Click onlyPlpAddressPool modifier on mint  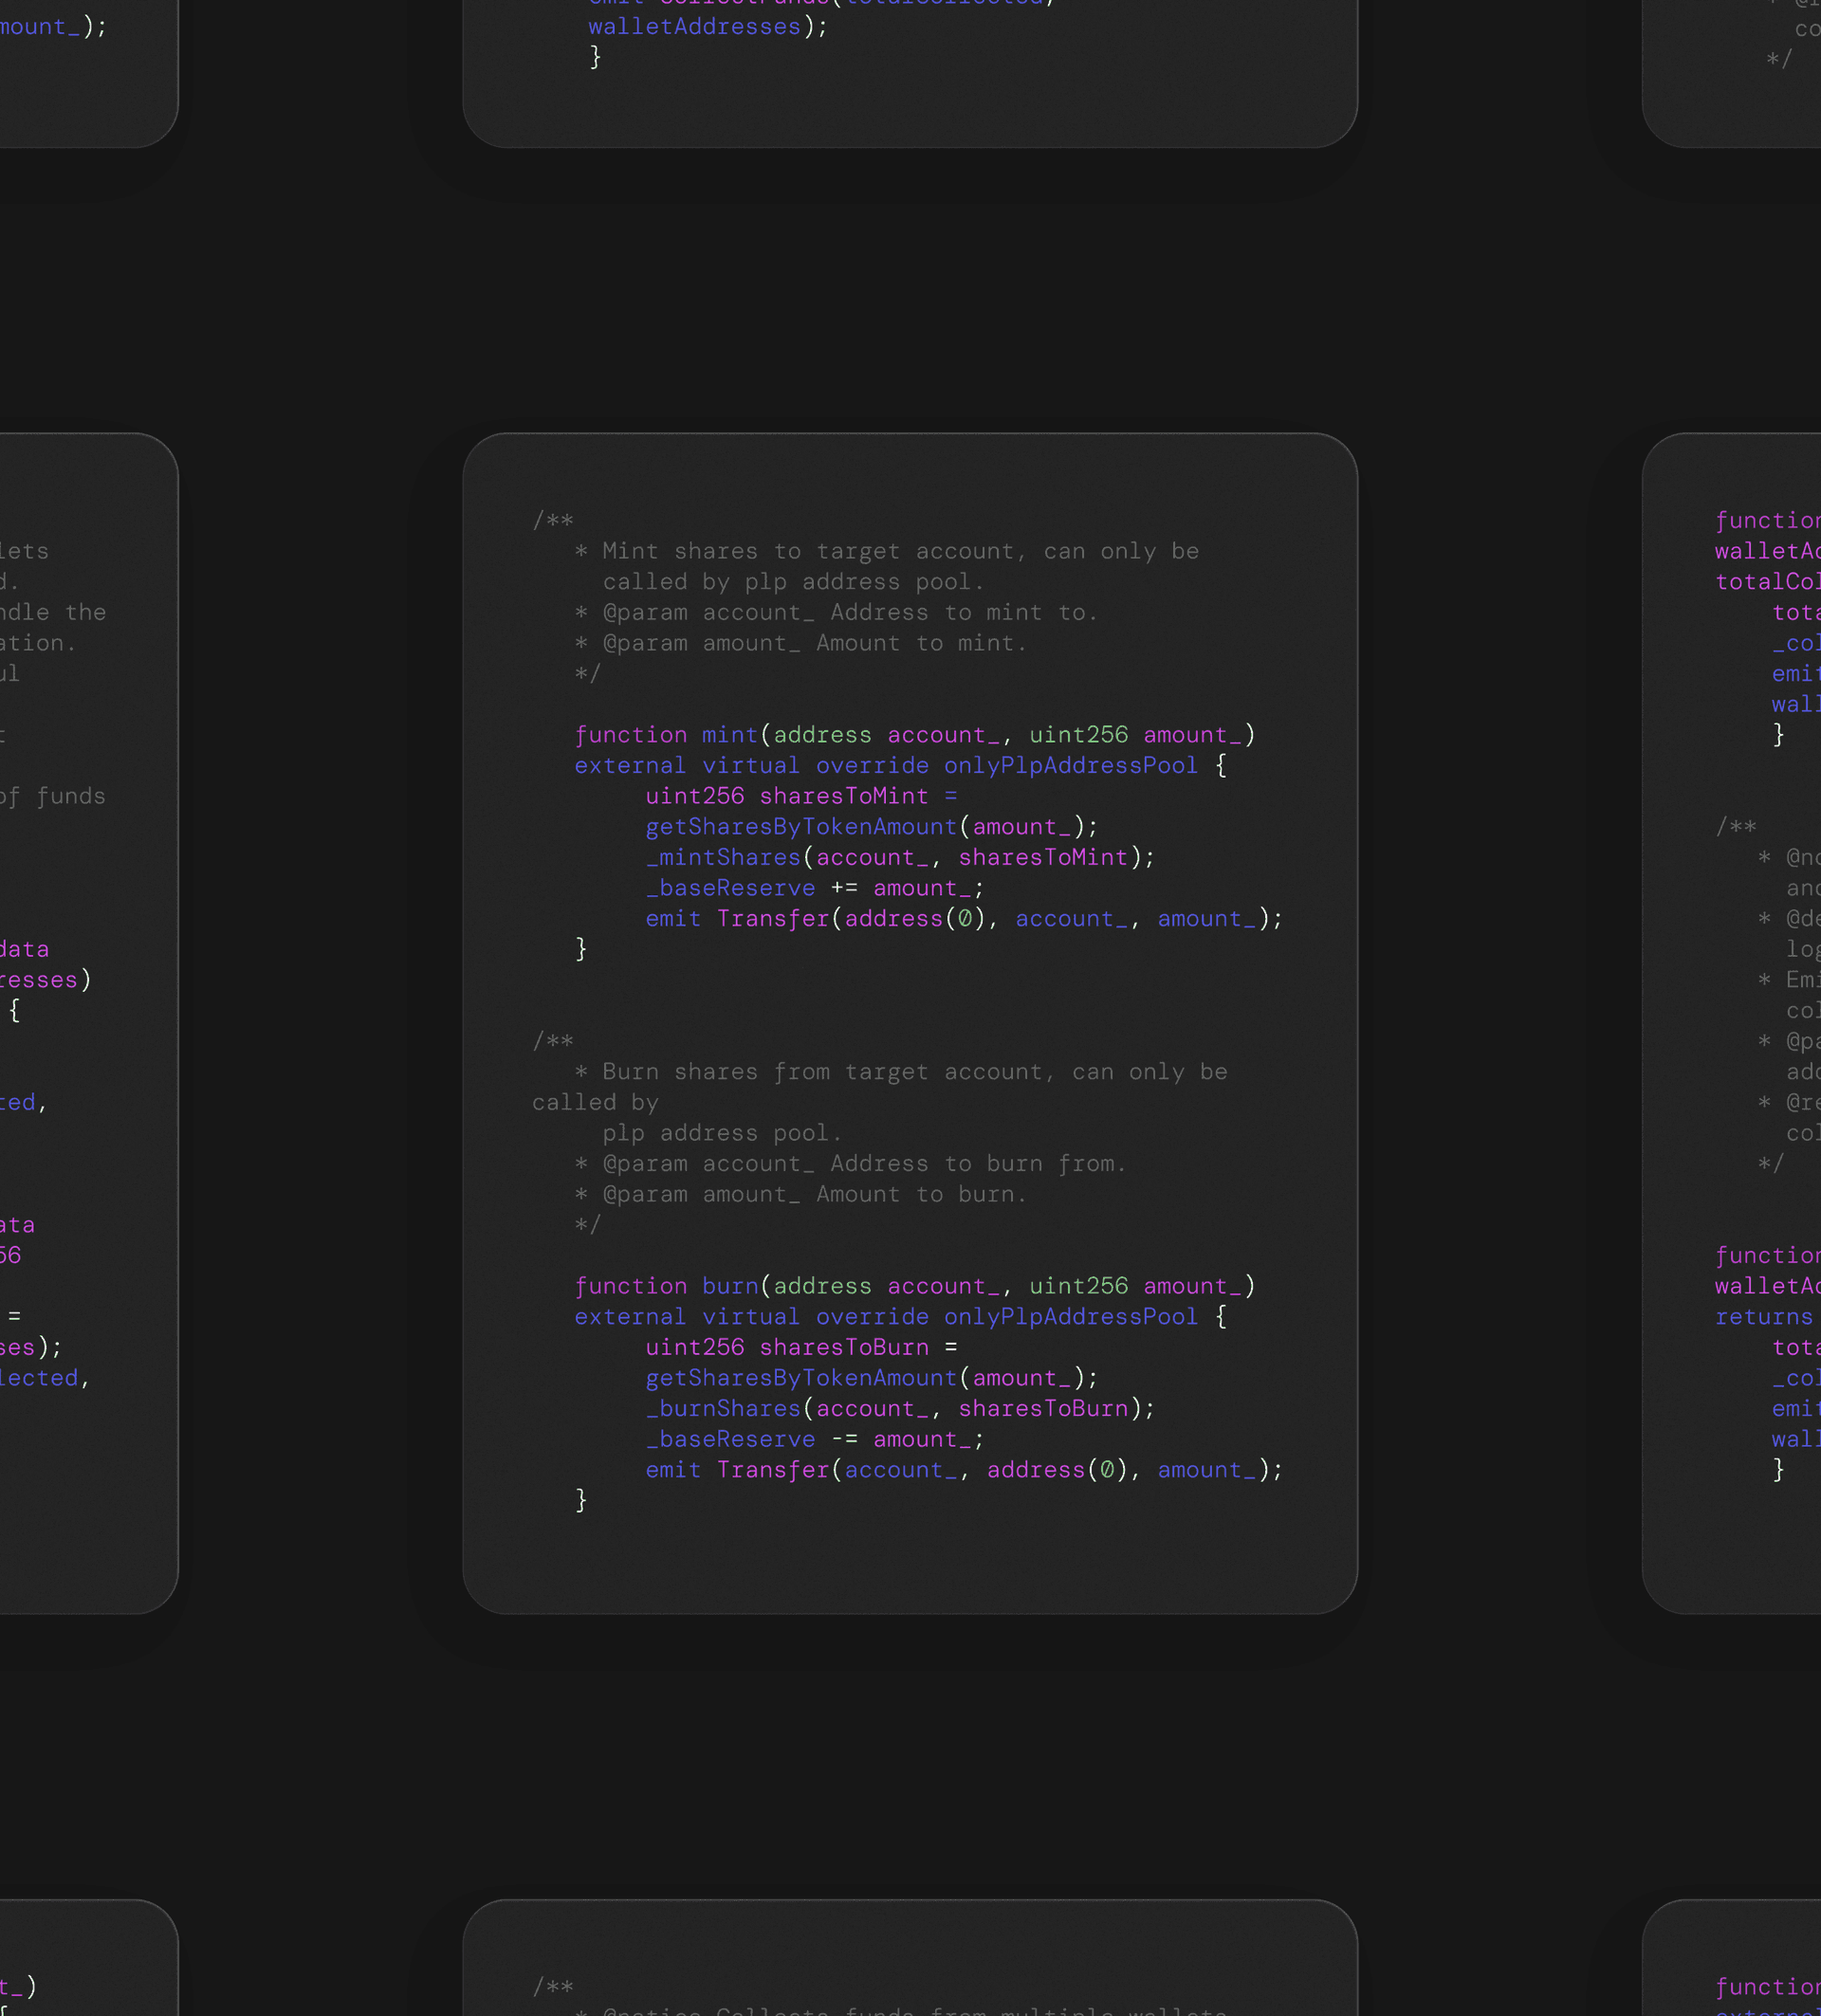pos(1070,766)
